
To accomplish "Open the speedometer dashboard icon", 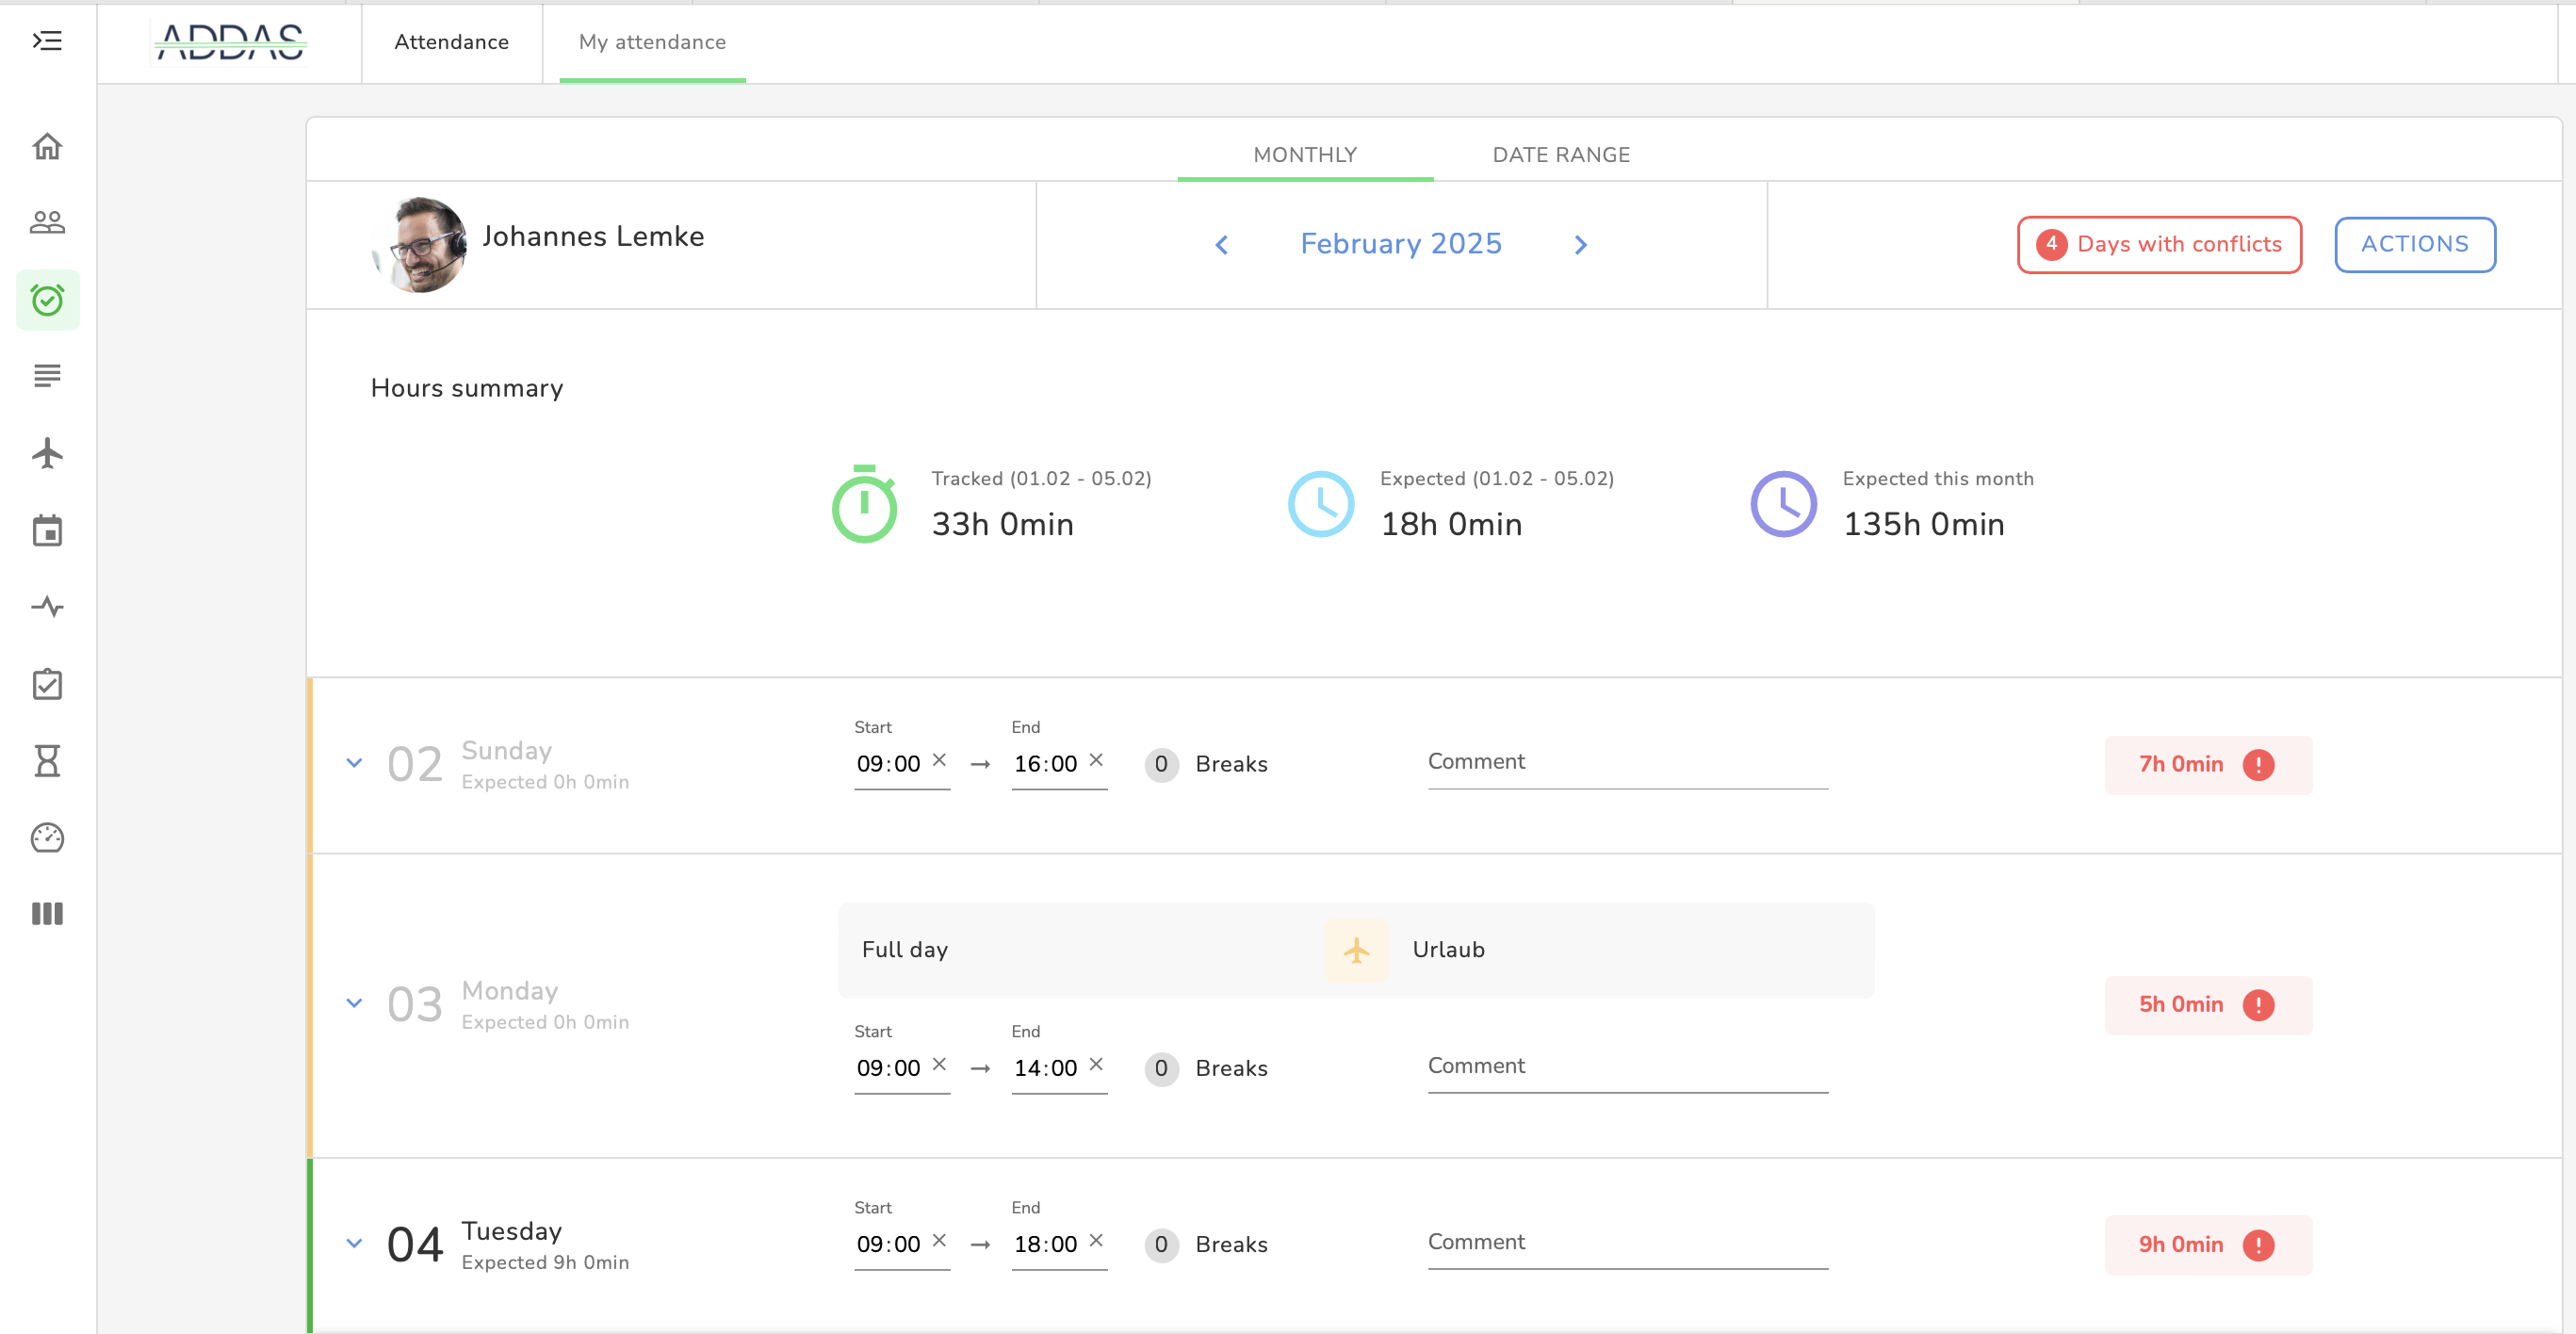I will tap(47, 837).
